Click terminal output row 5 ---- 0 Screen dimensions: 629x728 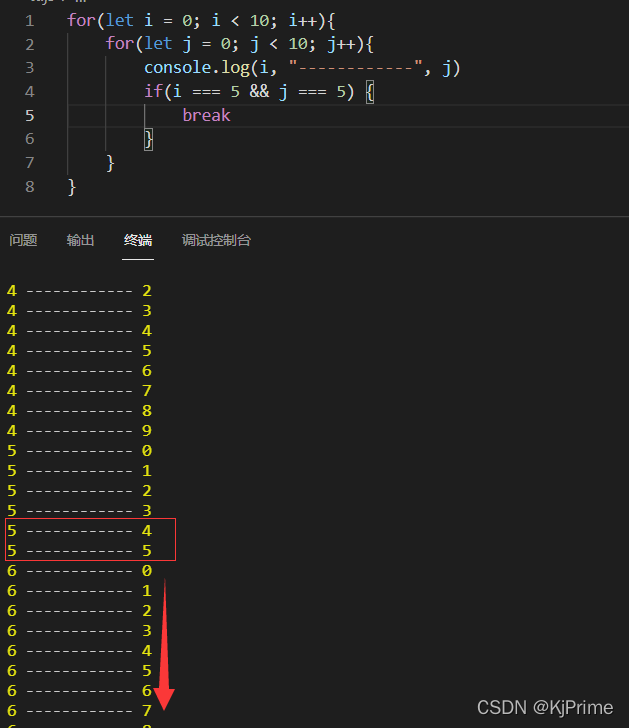click(79, 451)
